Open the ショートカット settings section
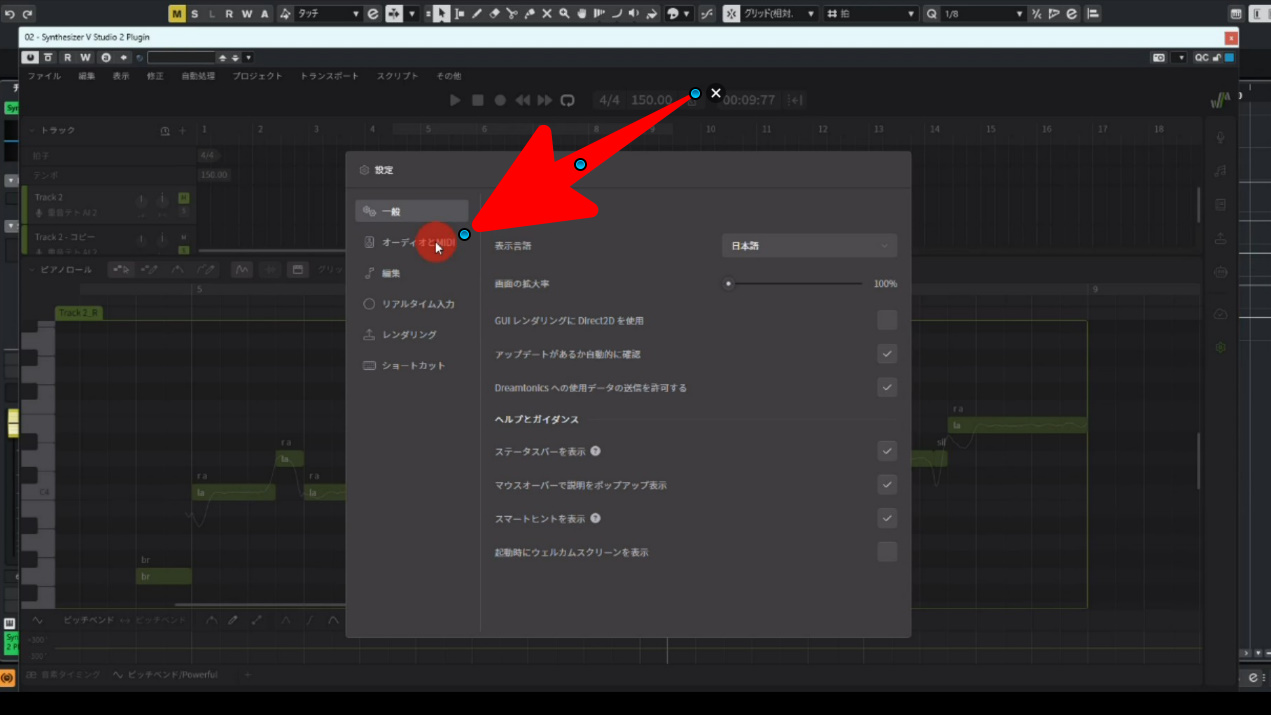This screenshot has width=1271, height=715. click(x=412, y=366)
